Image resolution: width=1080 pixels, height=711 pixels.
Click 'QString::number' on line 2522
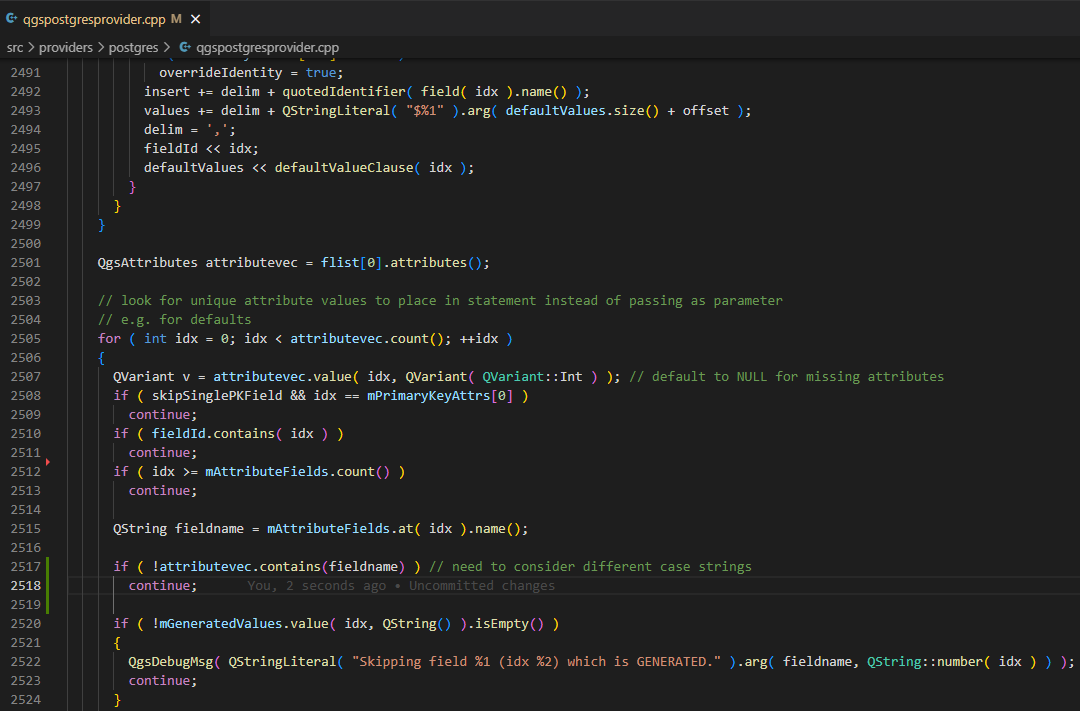pos(924,661)
